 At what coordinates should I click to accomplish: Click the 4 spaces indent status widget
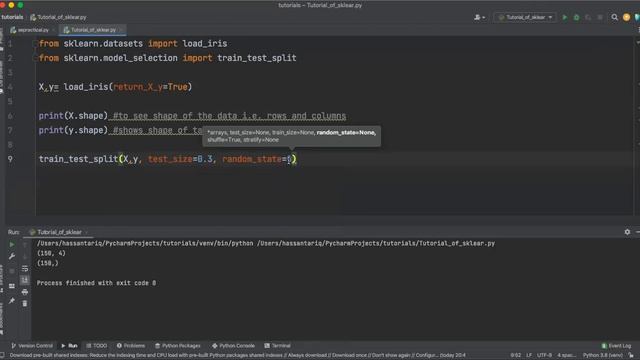click(x=567, y=356)
